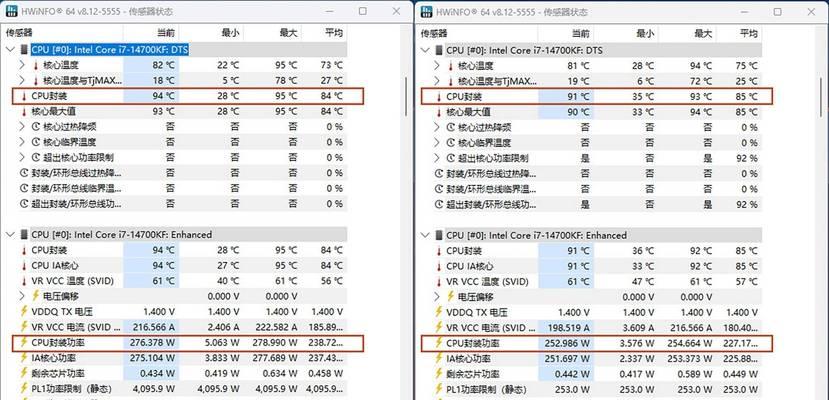
Task: Click lightning icon of IA核心功率, left window
Action: [24, 358]
